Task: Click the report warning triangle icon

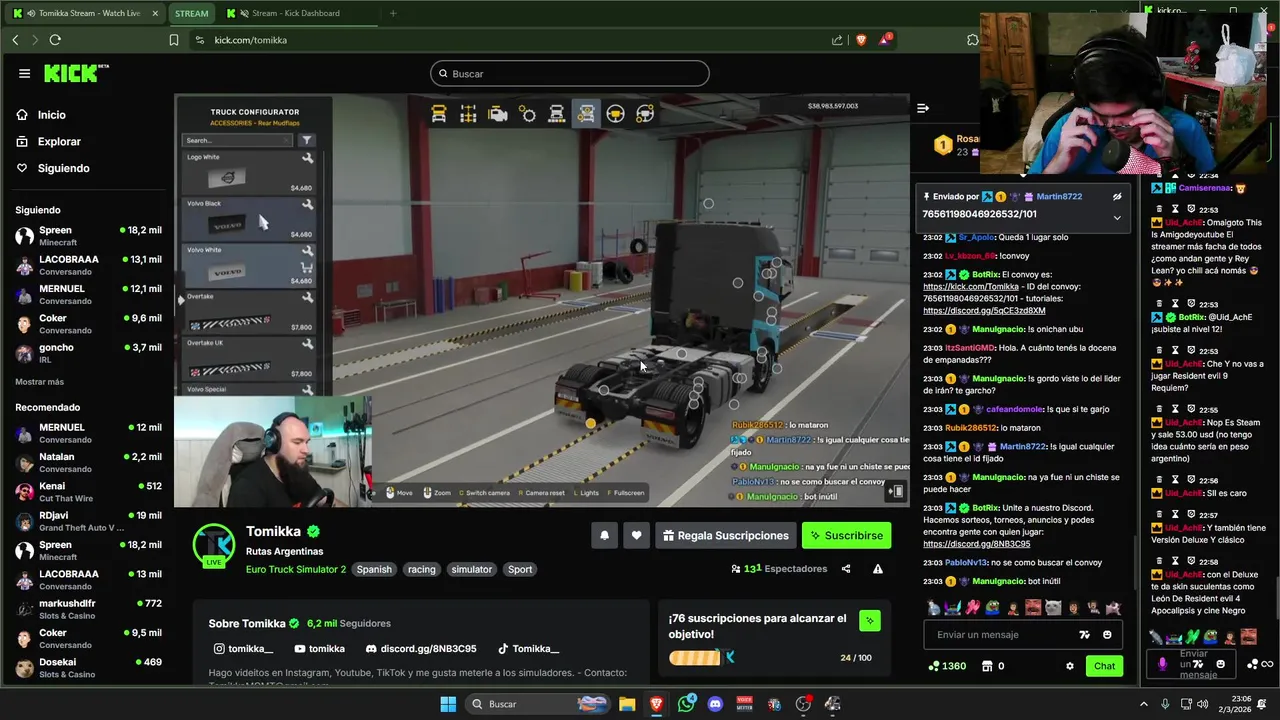Action: point(877,569)
